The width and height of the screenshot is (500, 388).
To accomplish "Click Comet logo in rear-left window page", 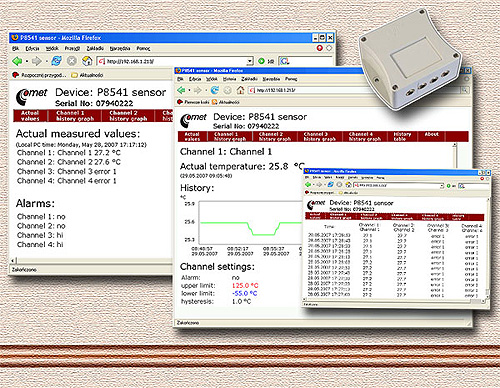I will 32,96.
